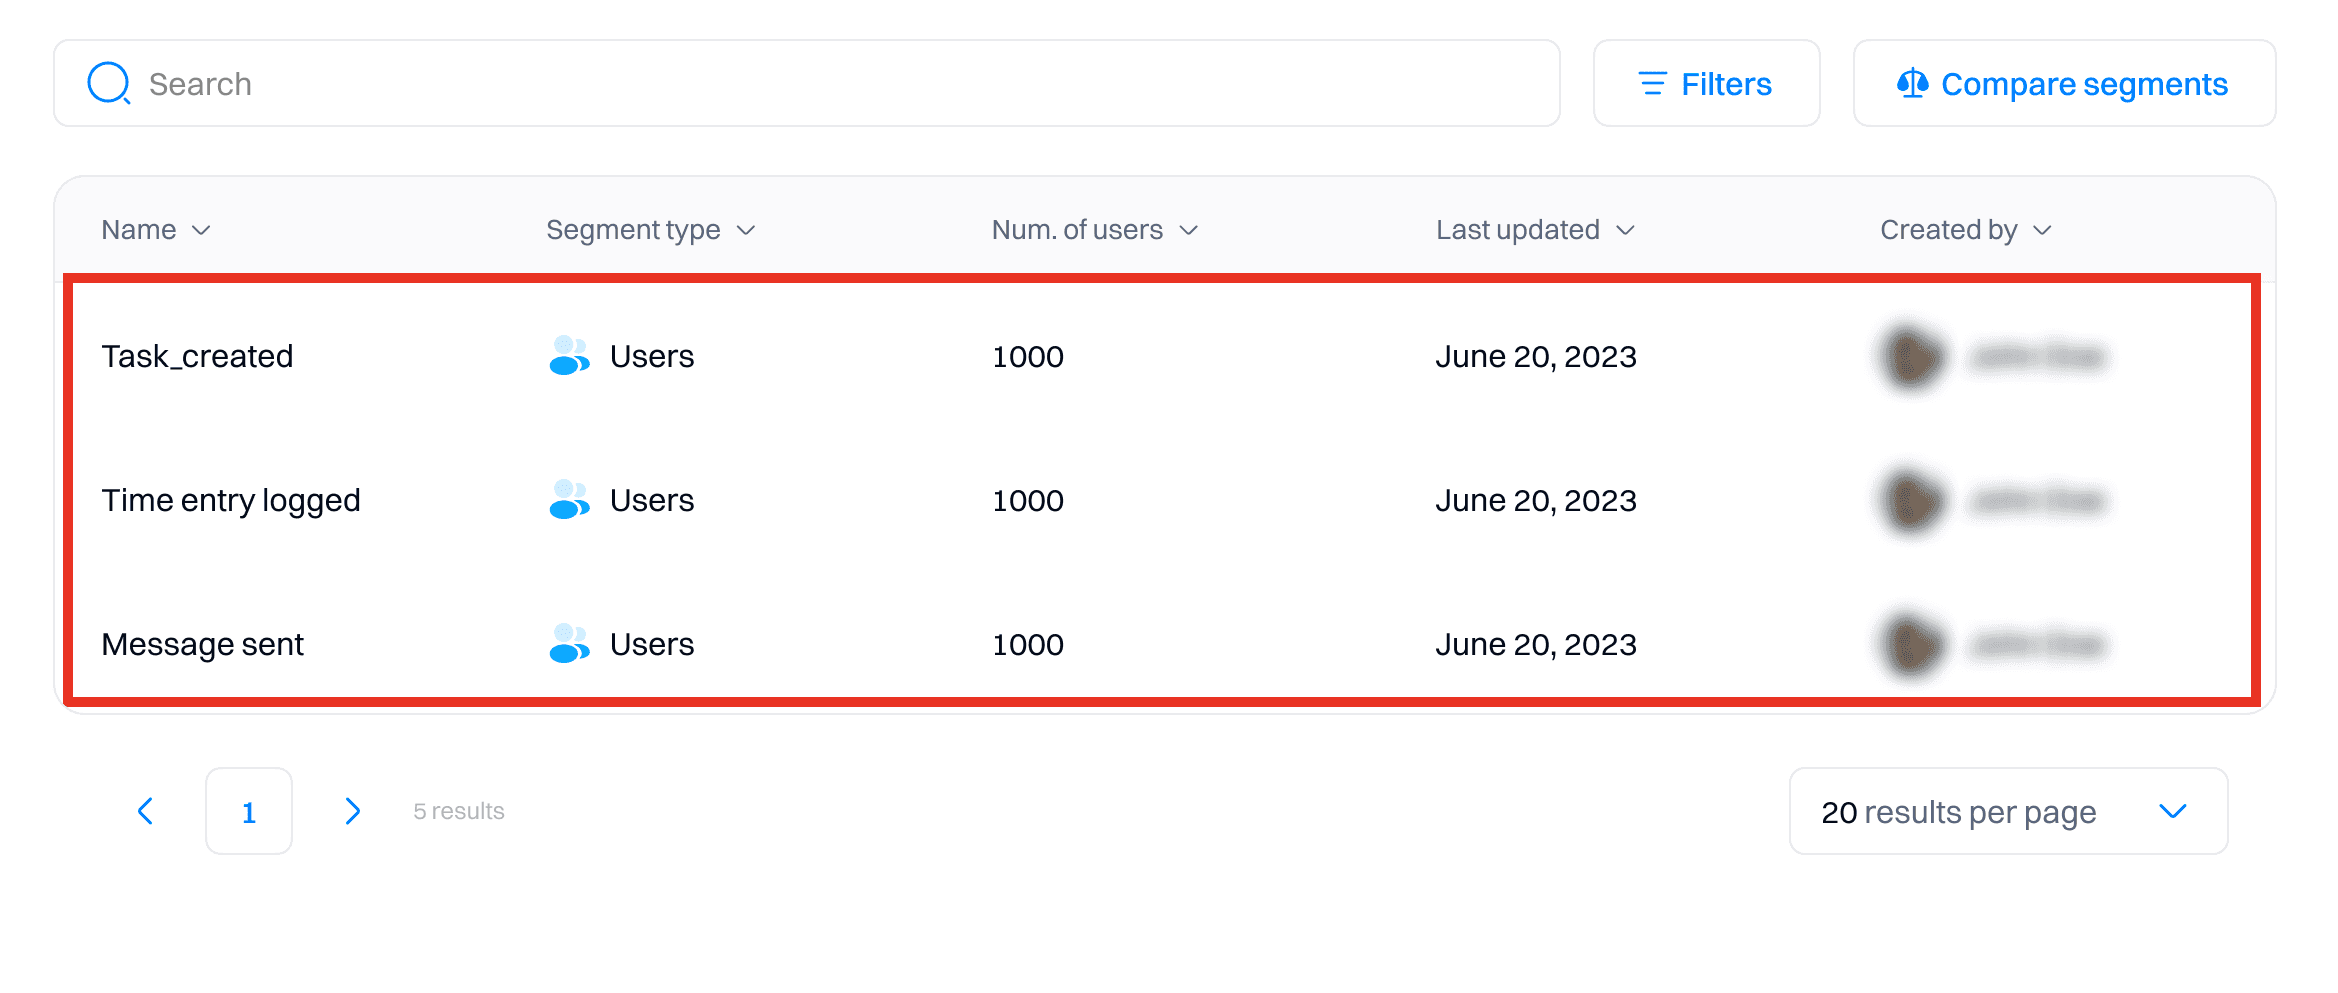The image size is (2338, 993).
Task: Toggle sorting on the Num. of users column
Action: [1189, 229]
